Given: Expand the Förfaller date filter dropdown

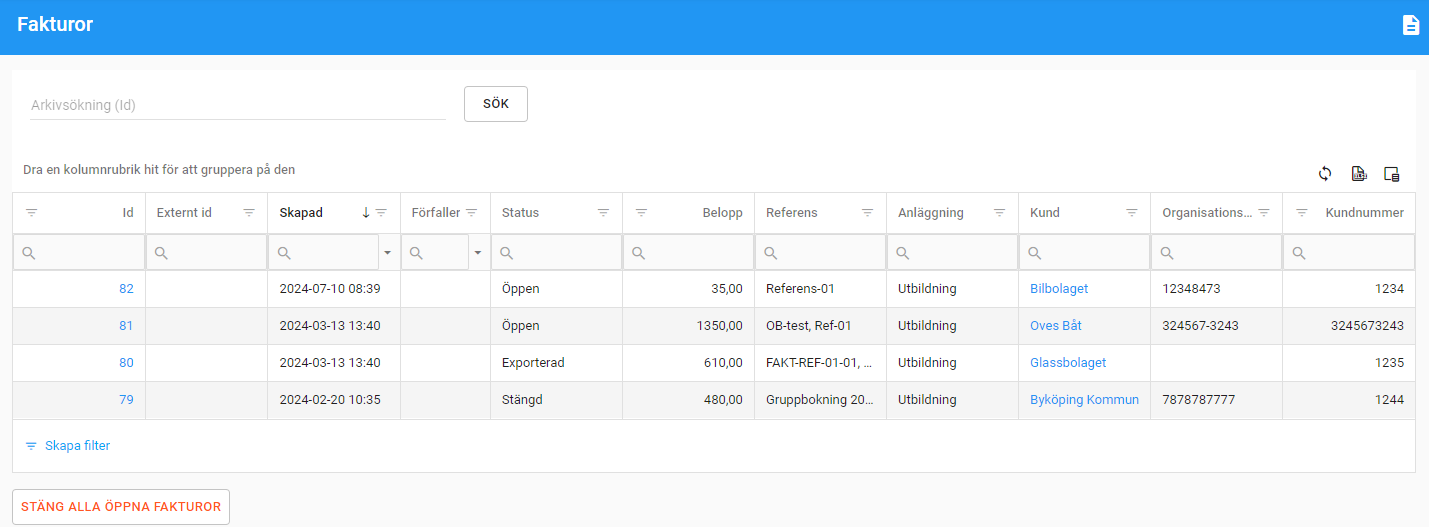Looking at the screenshot, I should click(477, 253).
